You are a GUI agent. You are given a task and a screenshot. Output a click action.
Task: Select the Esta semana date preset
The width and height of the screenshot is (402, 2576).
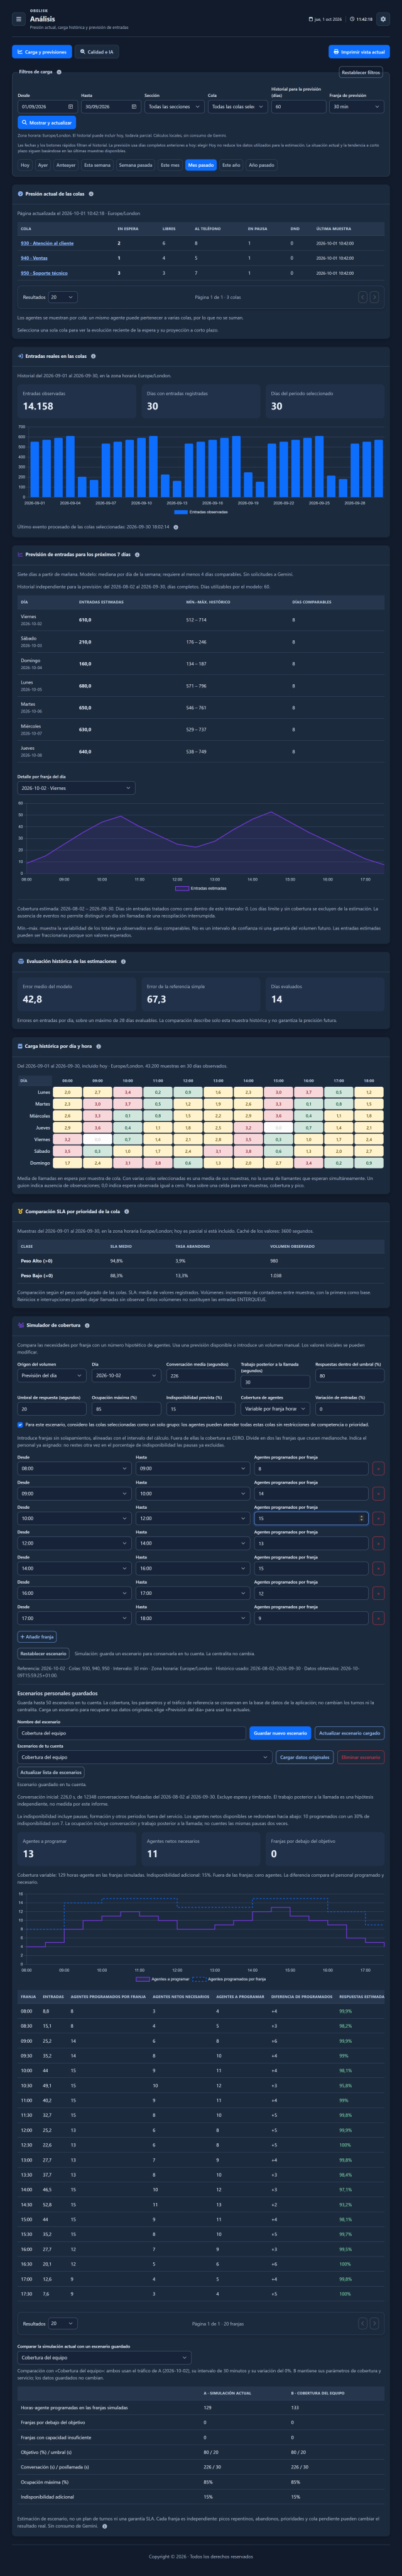pos(97,165)
